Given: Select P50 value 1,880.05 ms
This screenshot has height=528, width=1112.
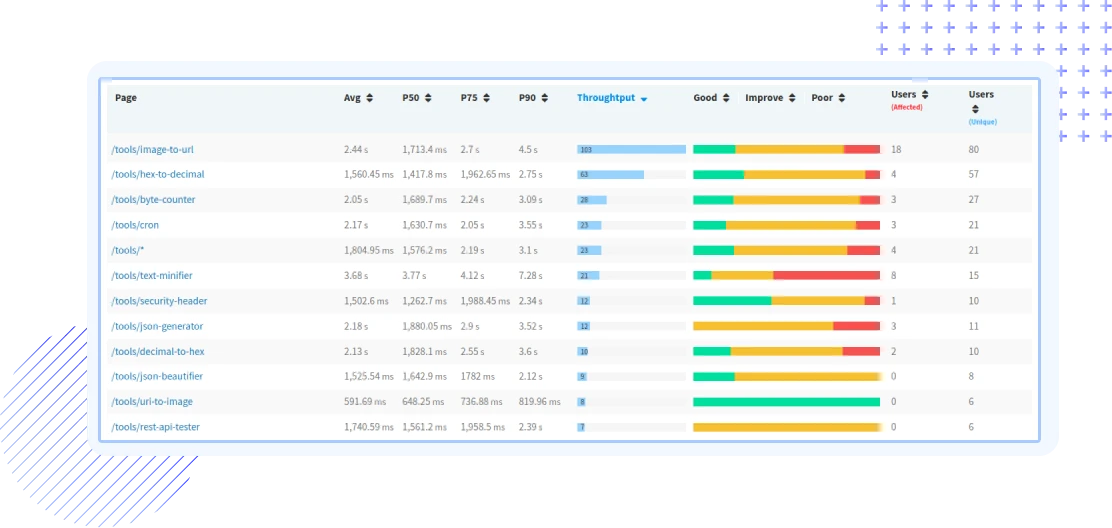Looking at the screenshot, I should click(427, 326).
